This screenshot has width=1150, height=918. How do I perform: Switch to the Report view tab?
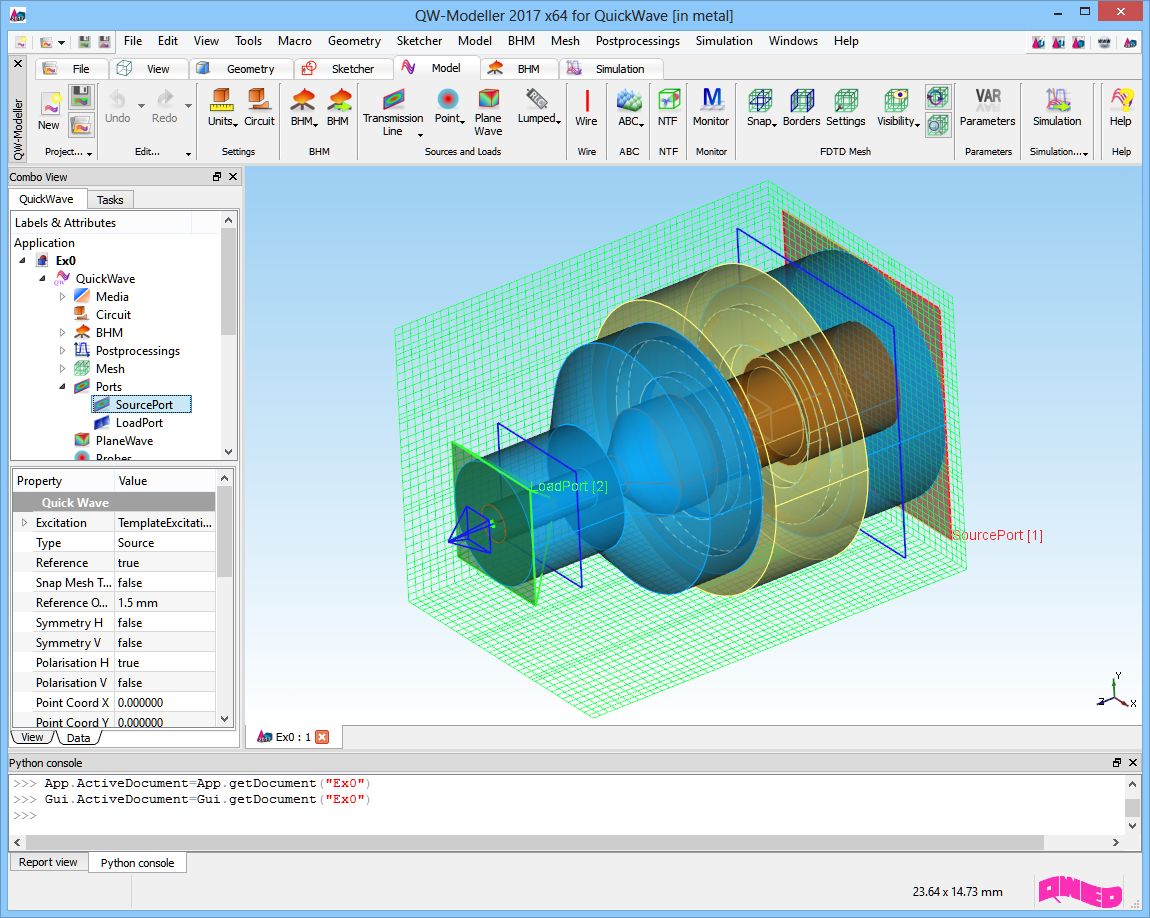pos(48,862)
